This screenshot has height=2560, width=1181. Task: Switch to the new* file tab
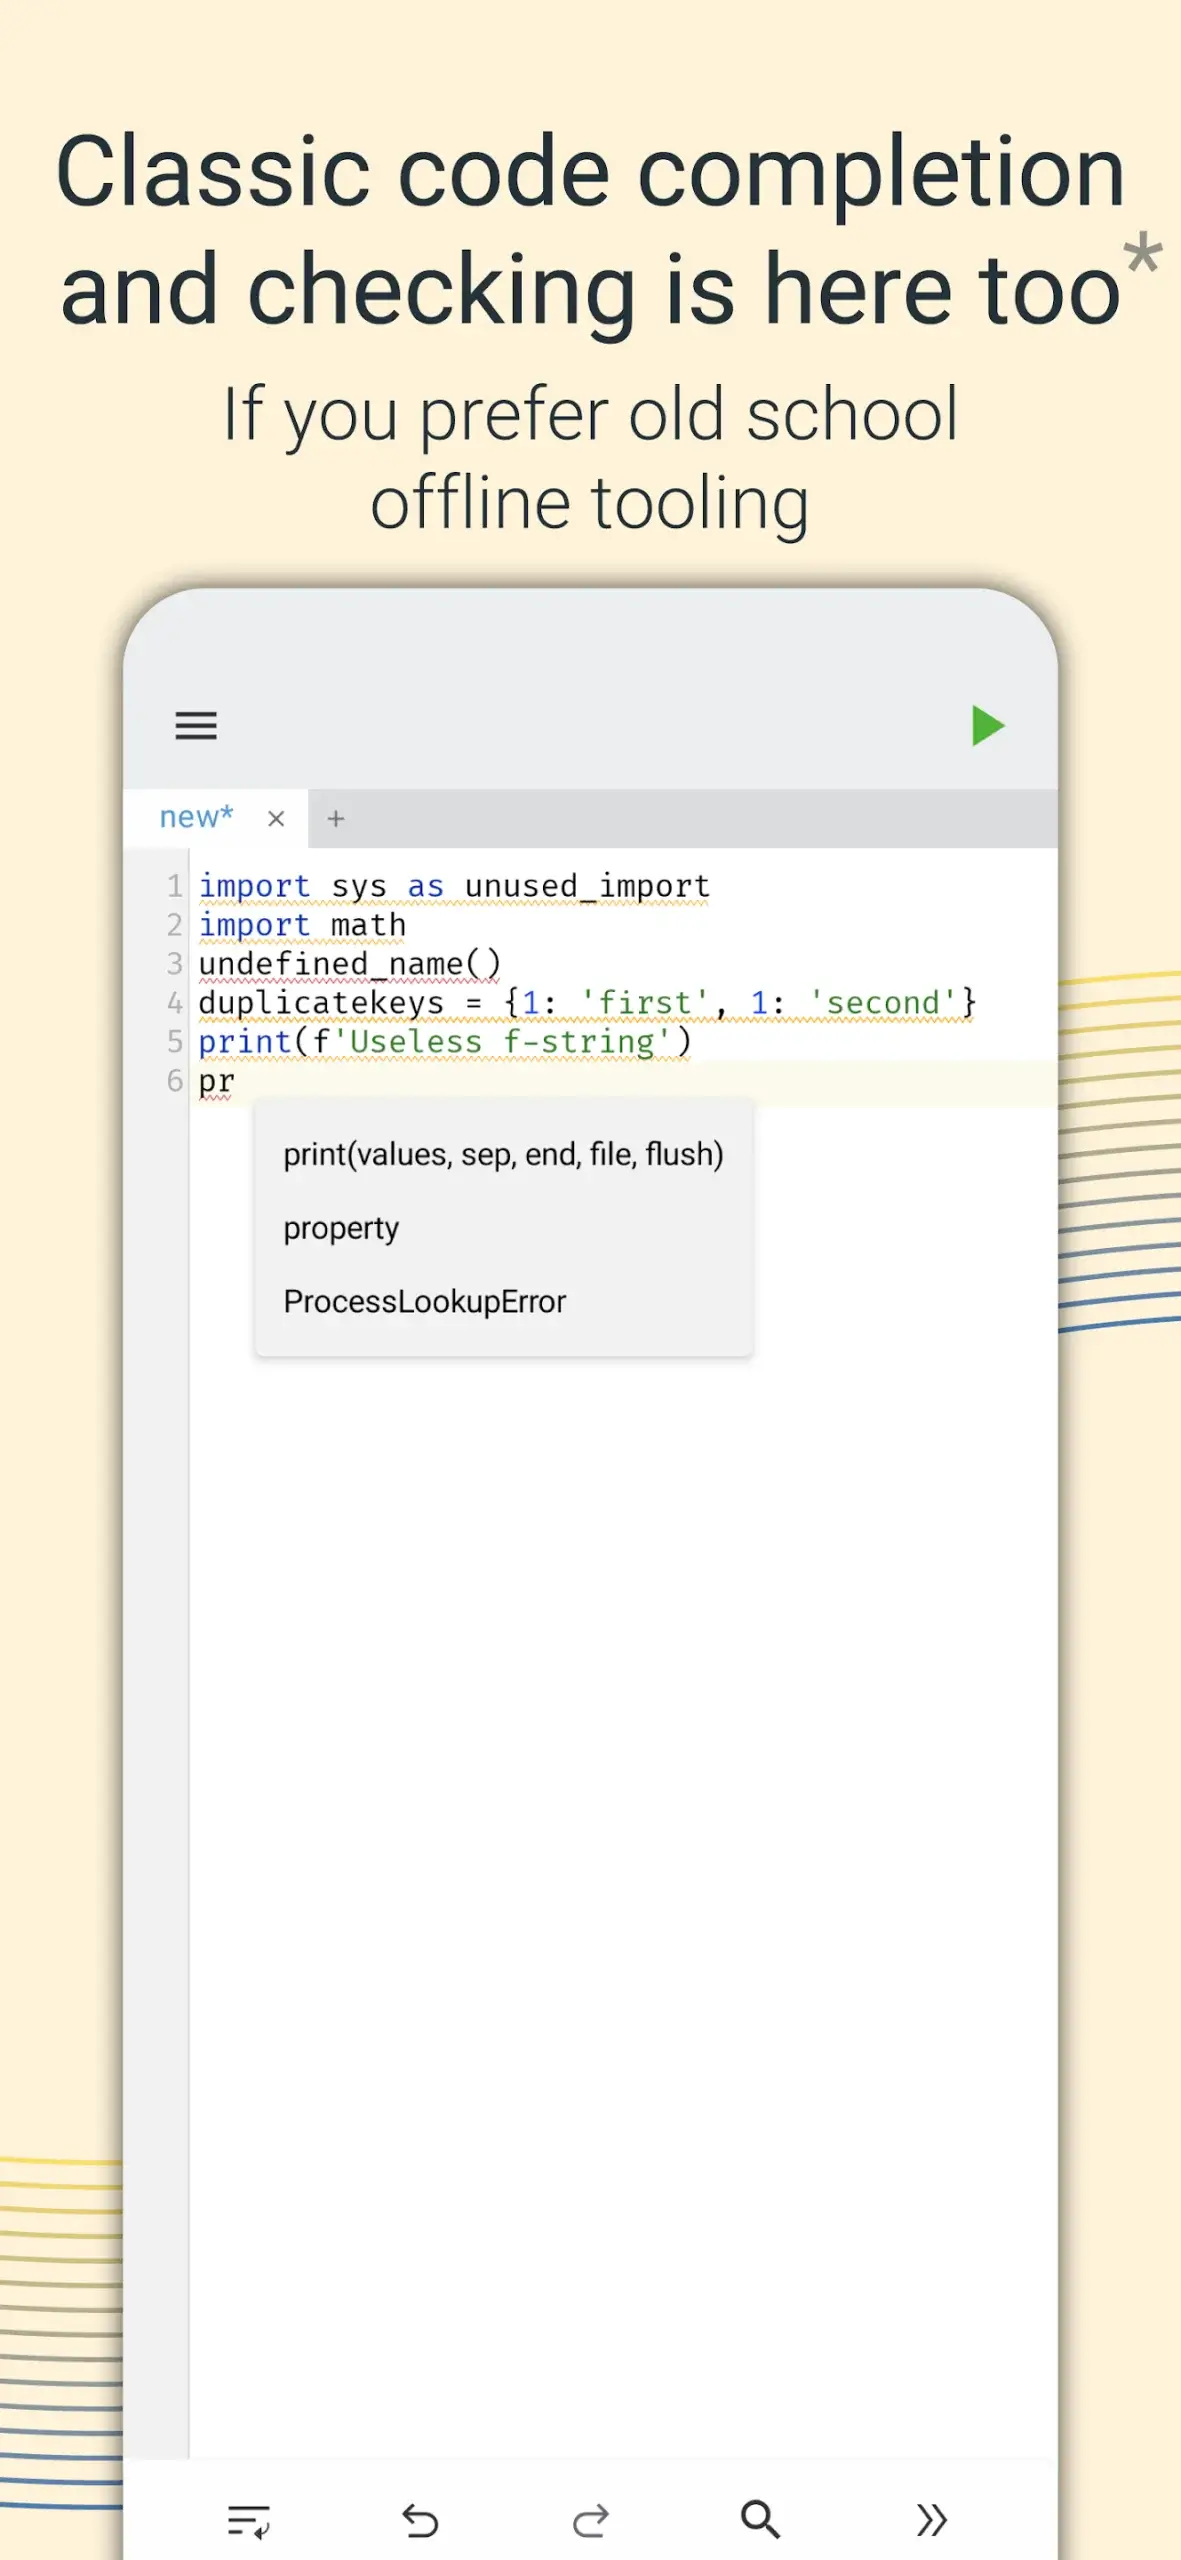click(x=197, y=817)
